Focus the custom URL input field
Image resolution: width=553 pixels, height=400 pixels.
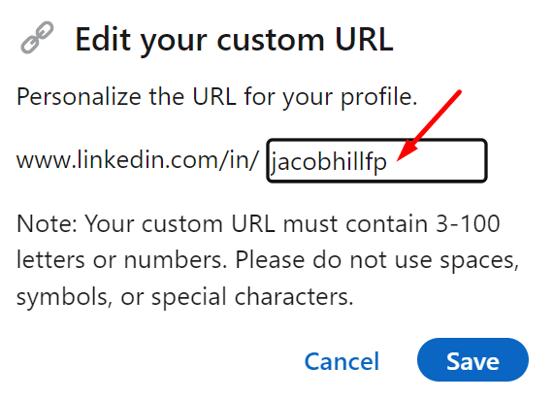coord(377,160)
